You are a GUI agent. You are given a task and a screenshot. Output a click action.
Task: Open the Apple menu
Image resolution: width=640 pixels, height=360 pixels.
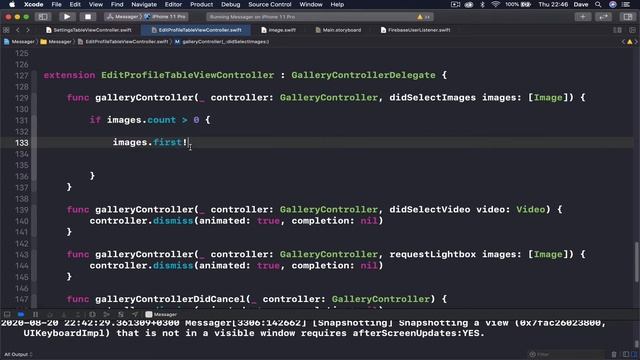[x=12, y=4]
